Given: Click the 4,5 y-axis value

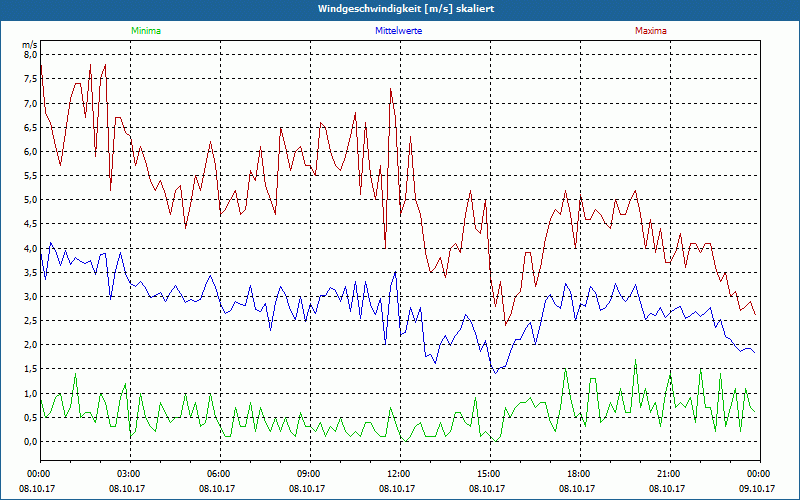Looking at the screenshot, I should coord(31,223).
